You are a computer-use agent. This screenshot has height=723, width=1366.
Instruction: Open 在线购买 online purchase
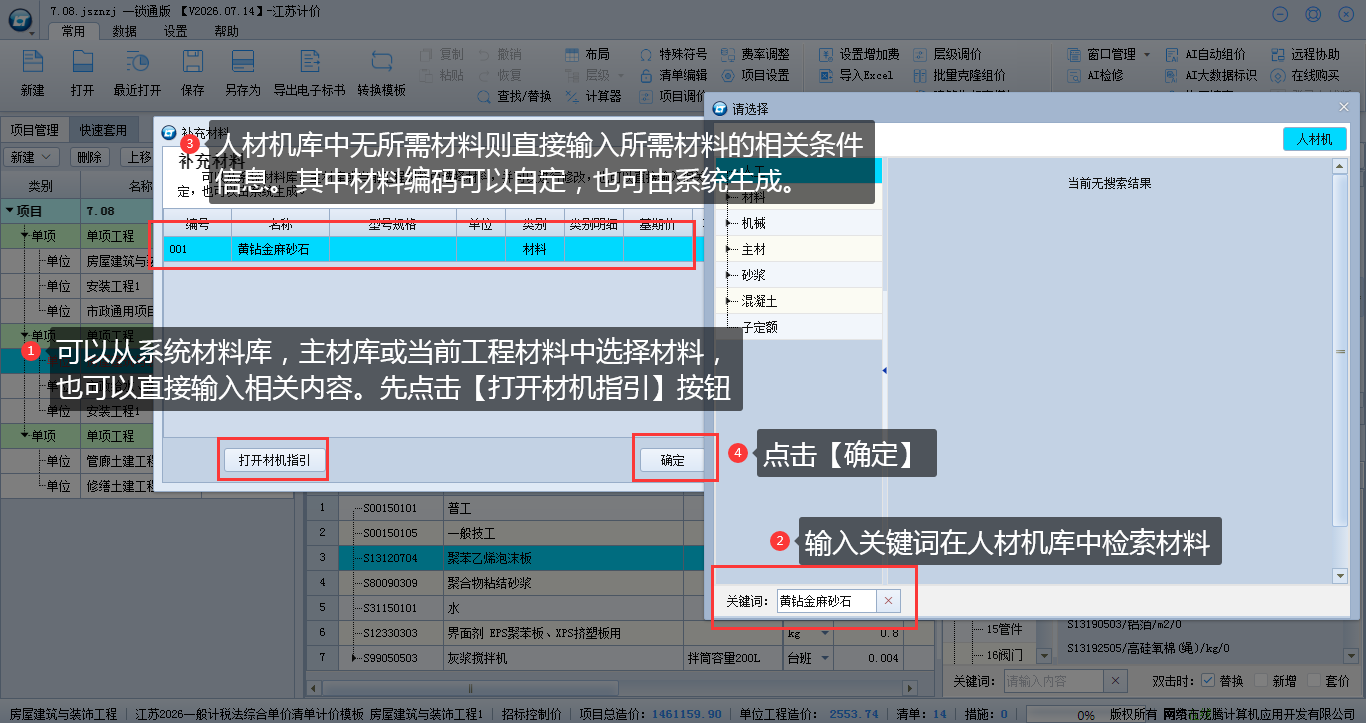(x=1306, y=75)
